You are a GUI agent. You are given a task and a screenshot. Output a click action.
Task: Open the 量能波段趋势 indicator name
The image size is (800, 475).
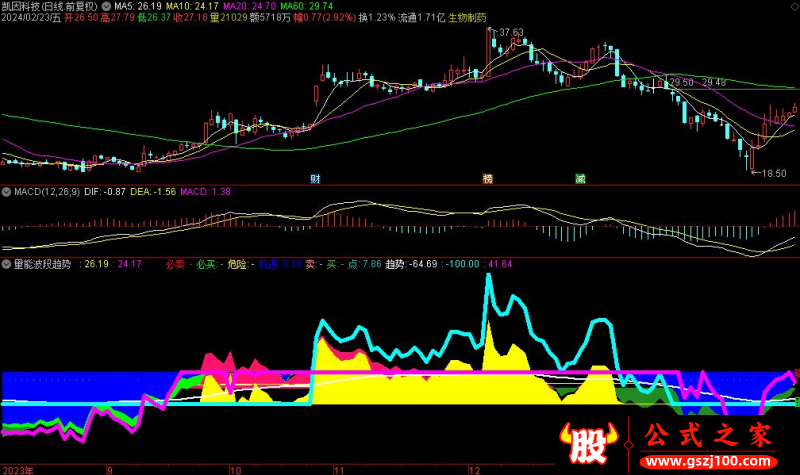coord(42,264)
